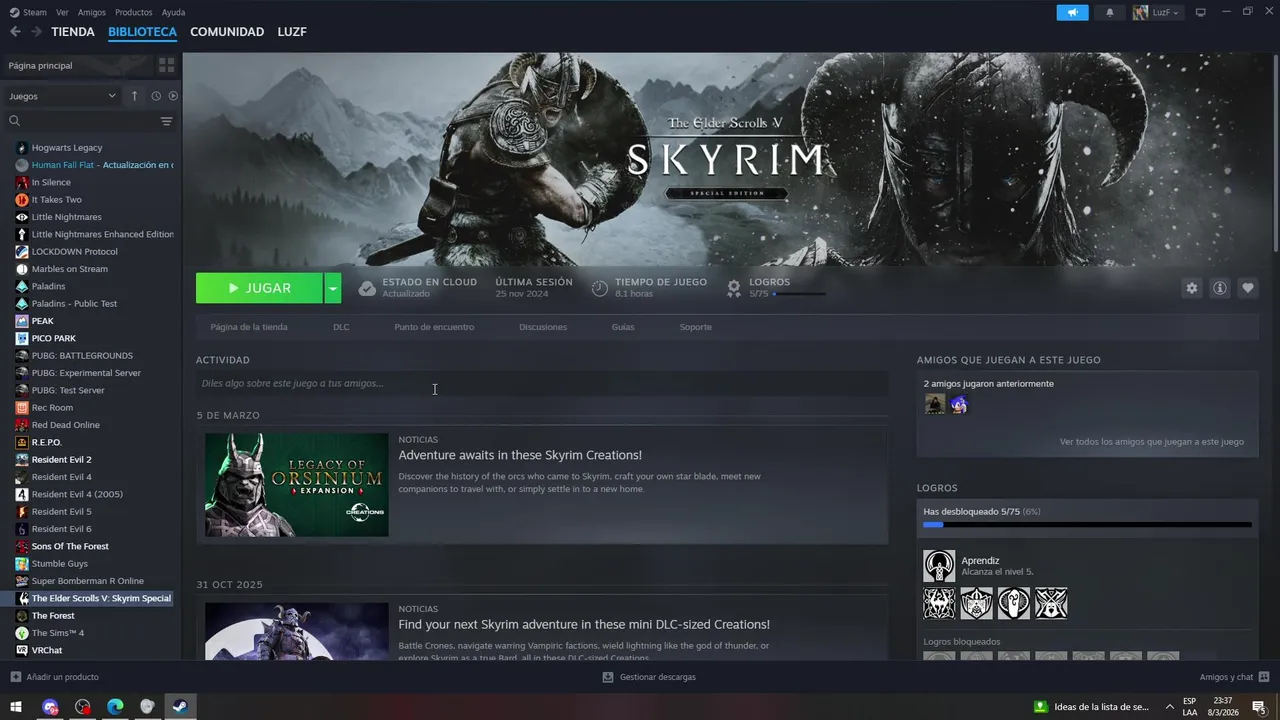Select VRChat in the library

point(46,650)
